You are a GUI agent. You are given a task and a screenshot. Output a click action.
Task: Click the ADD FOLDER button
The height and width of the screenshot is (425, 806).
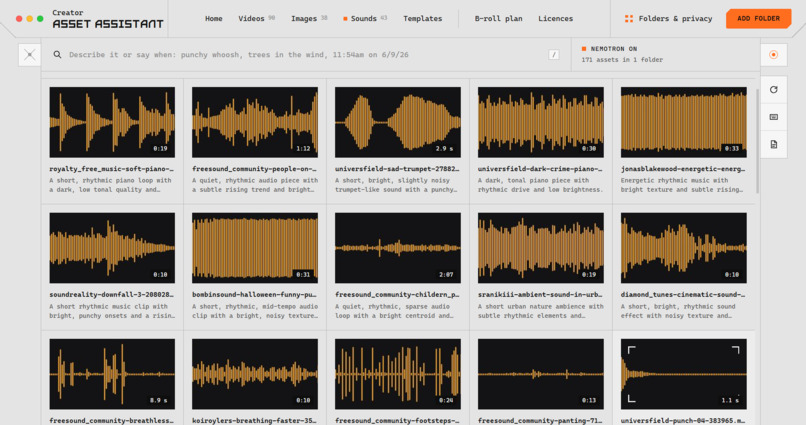click(x=758, y=19)
